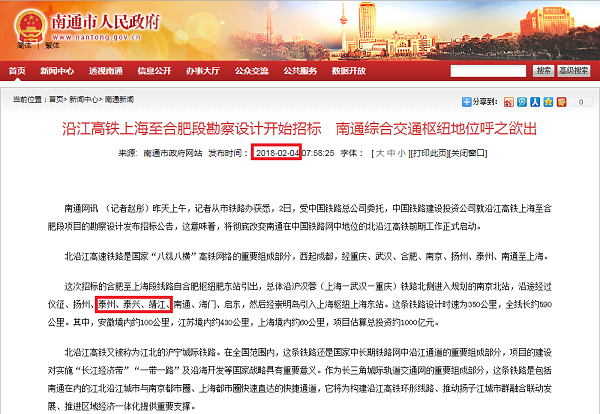Set font size to 小
600x414 pixels.
pos(401,153)
